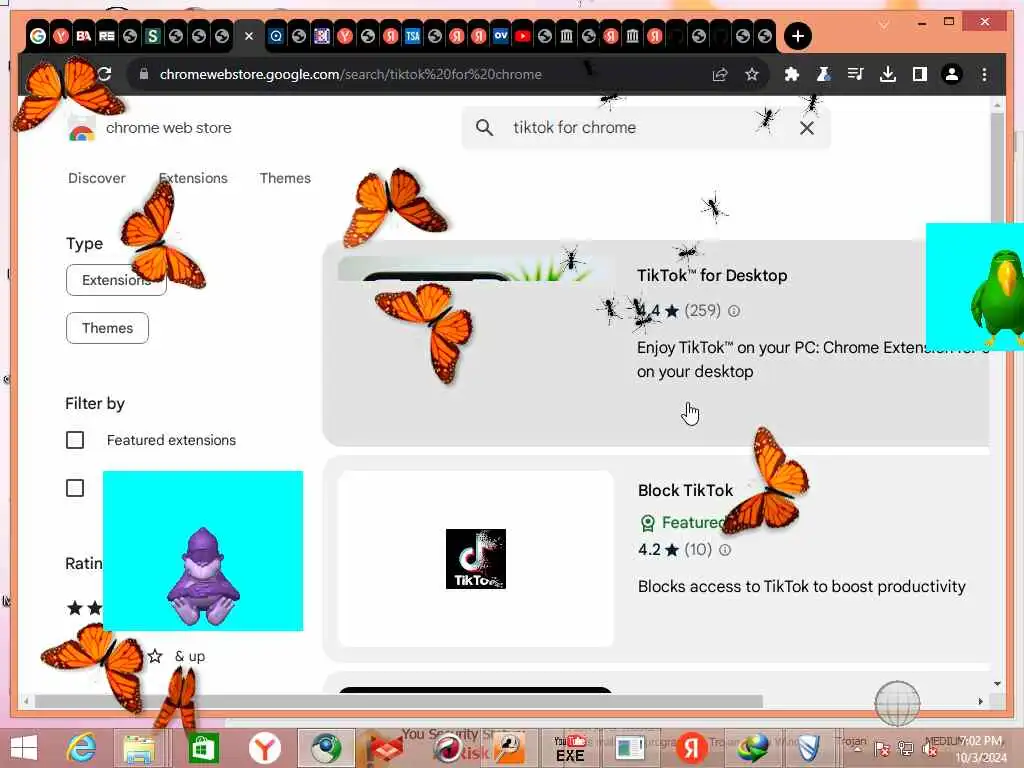Switch to the RE tab
The image size is (1024, 768).
point(106,36)
